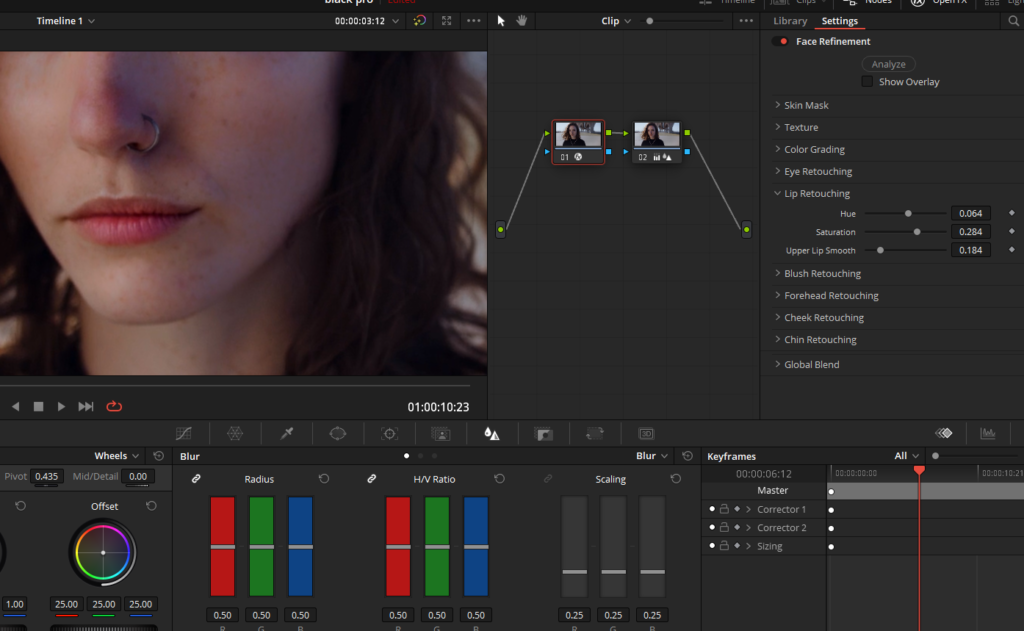This screenshot has height=631, width=1024.
Task: Reset the Blur palette
Action: click(687, 456)
